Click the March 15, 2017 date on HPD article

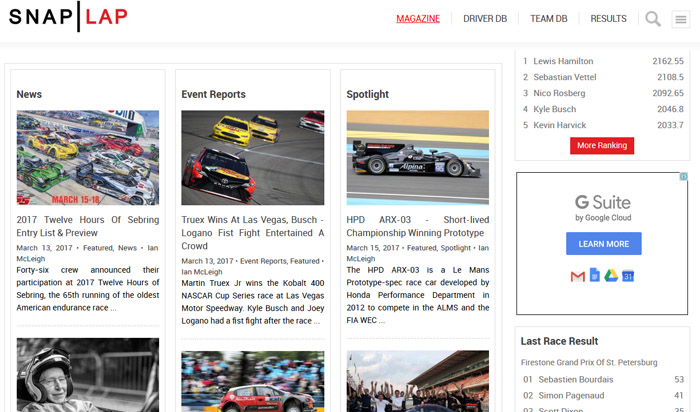click(x=373, y=248)
